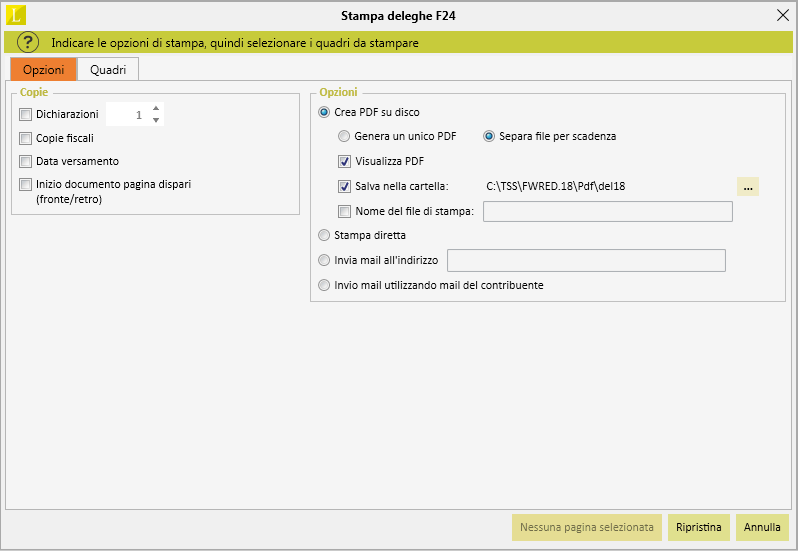
Task: Close the Stampa deleghe F24 dialog
Action: (x=783, y=15)
